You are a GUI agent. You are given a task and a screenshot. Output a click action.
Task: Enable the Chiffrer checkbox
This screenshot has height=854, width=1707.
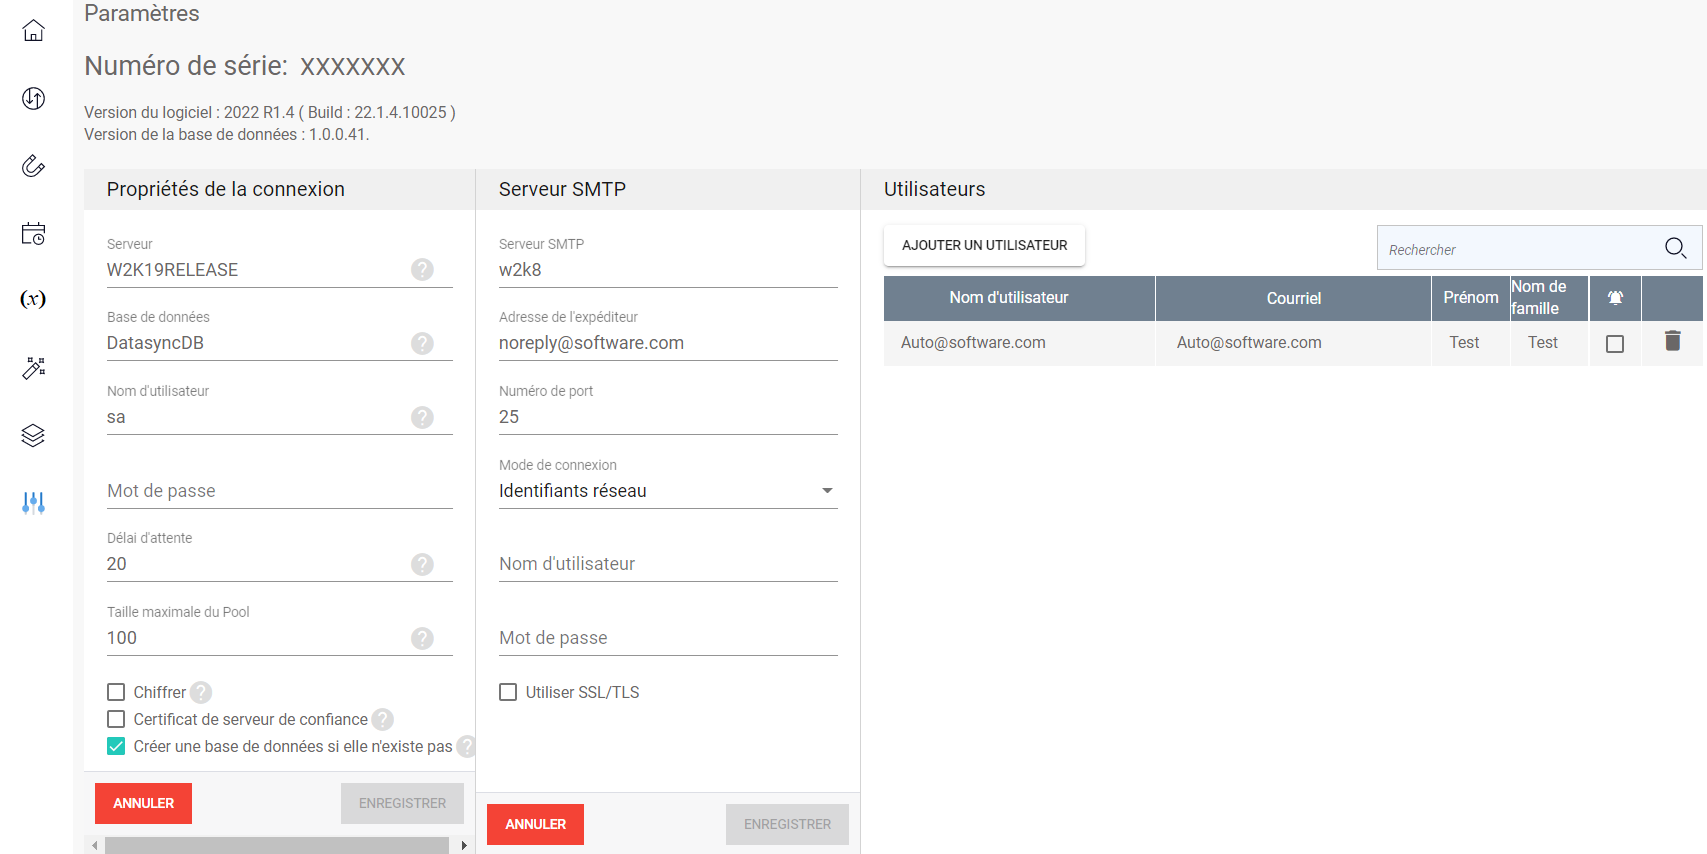[x=116, y=692]
